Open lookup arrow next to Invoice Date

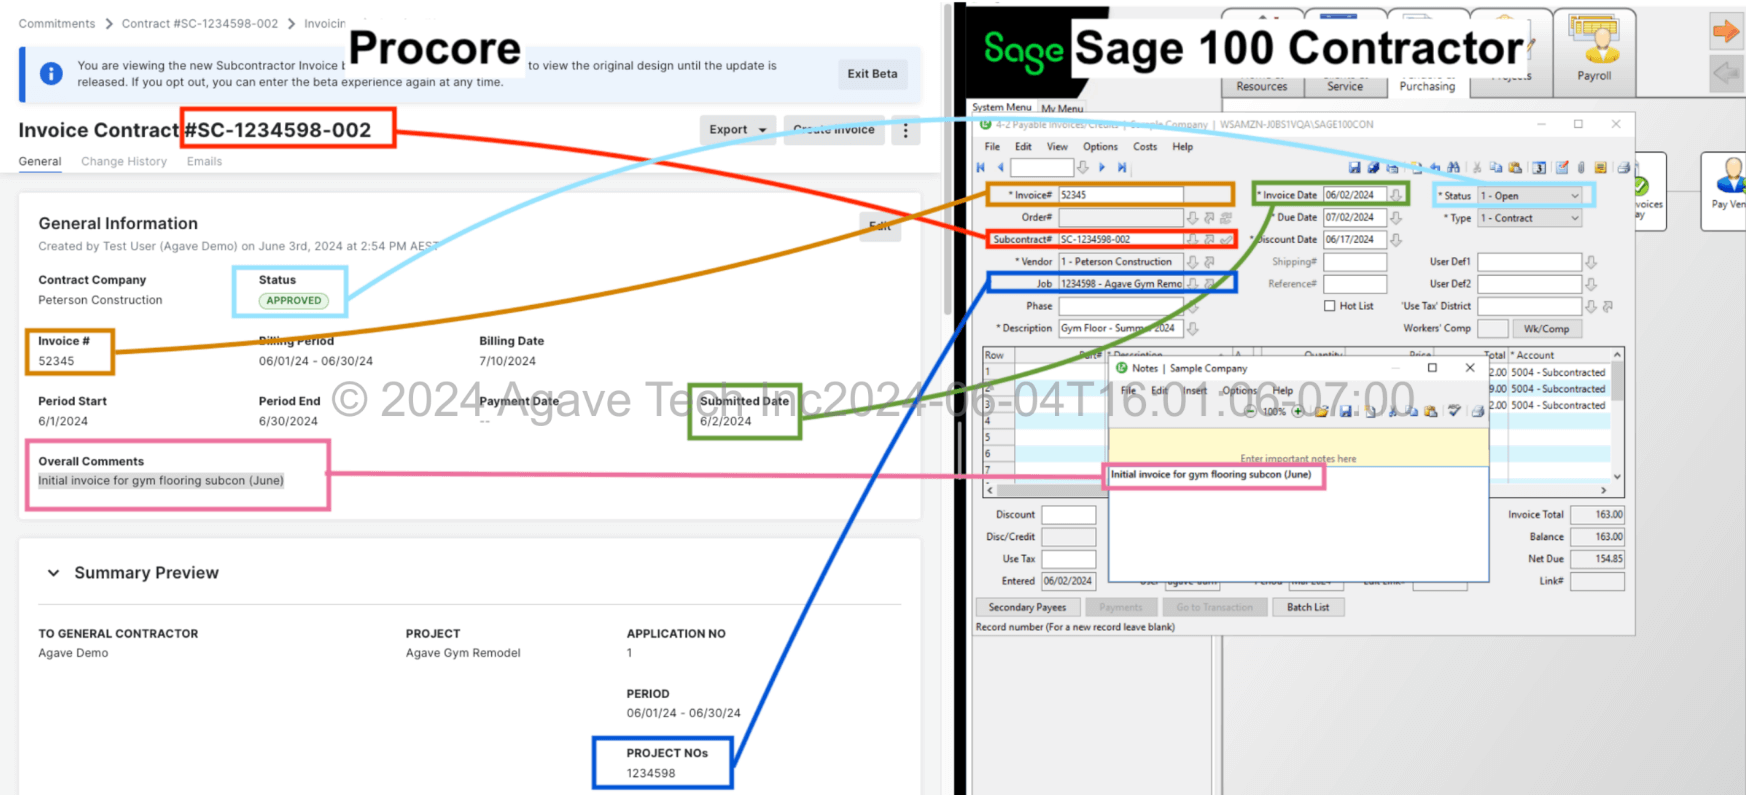(1396, 195)
